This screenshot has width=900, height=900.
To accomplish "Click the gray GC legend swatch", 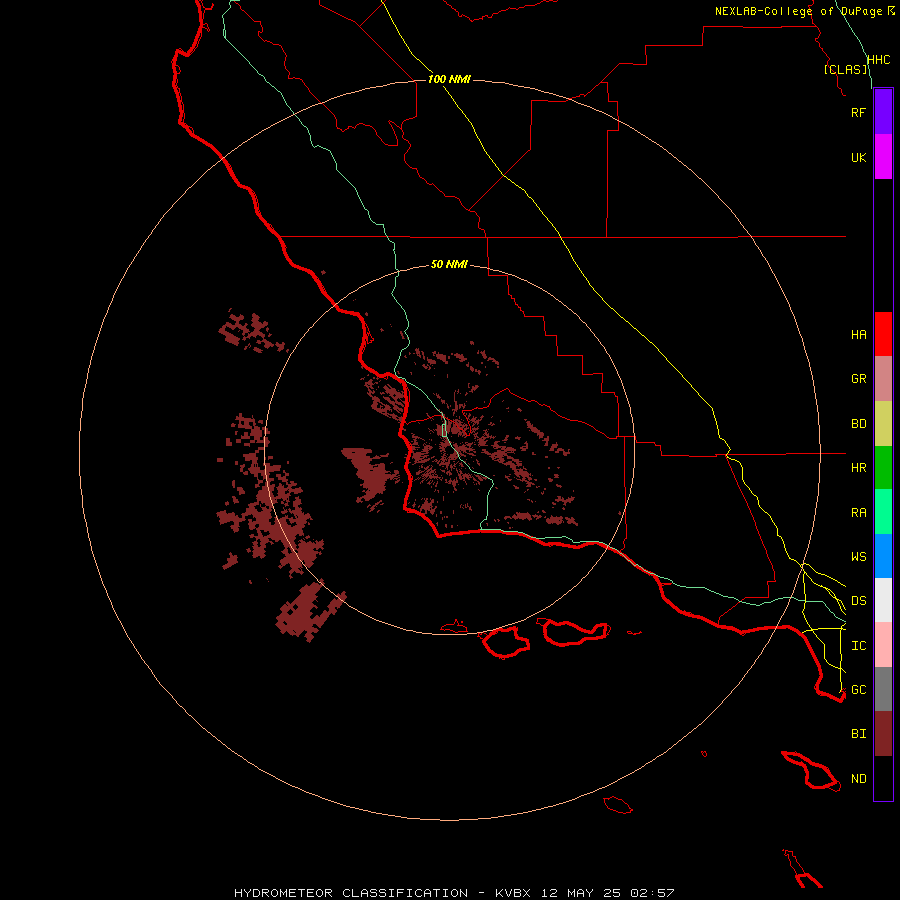I will pos(883,689).
